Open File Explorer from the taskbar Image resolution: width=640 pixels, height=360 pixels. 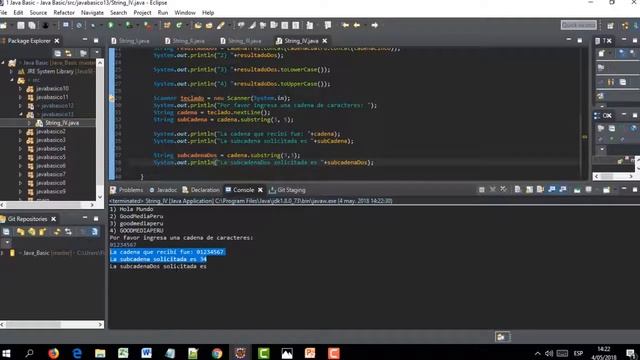click(100, 353)
